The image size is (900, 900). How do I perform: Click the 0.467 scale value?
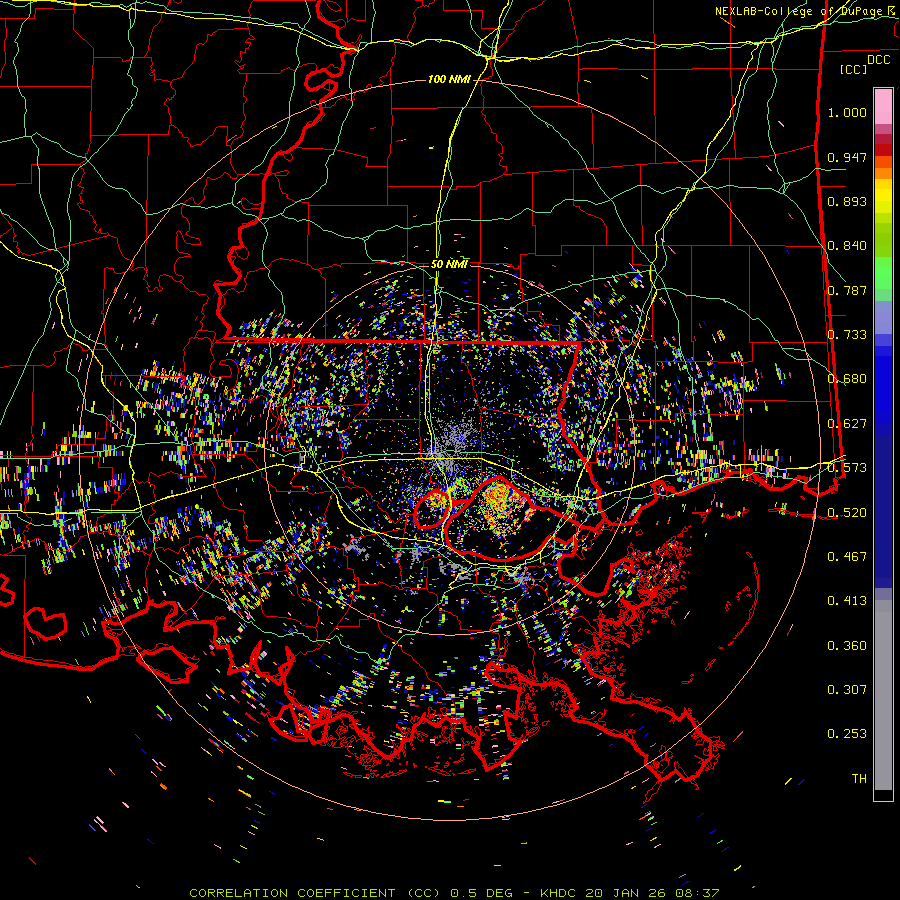[x=847, y=557]
